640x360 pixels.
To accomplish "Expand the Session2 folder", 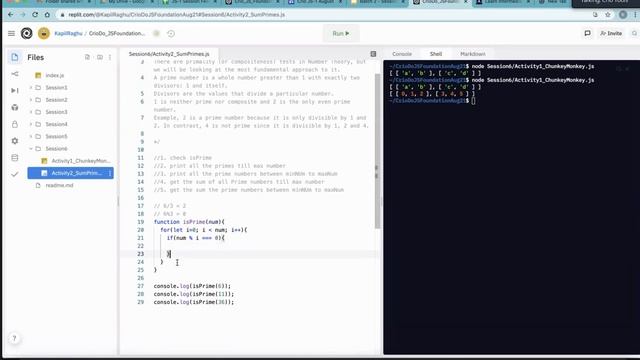I will [31, 100].
